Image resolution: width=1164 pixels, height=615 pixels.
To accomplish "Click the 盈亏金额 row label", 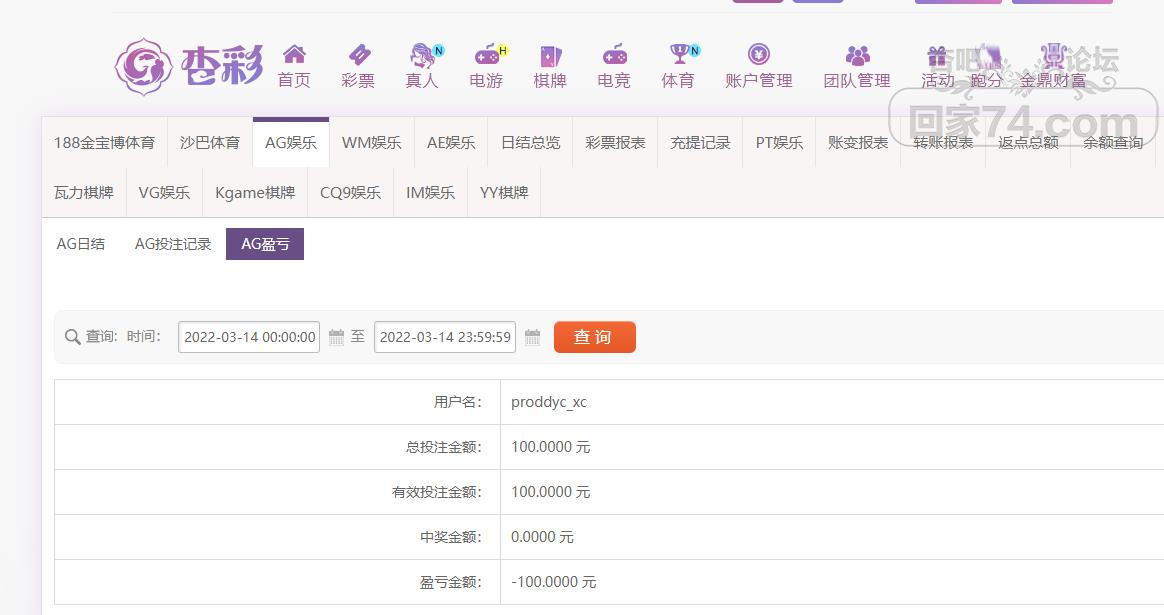I will (451, 582).
